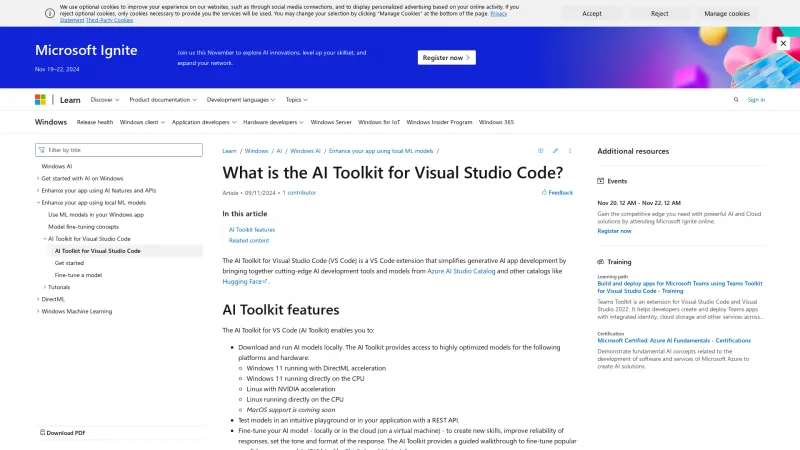Open the Topics dropdown
This screenshot has height=450, width=800.
point(296,99)
